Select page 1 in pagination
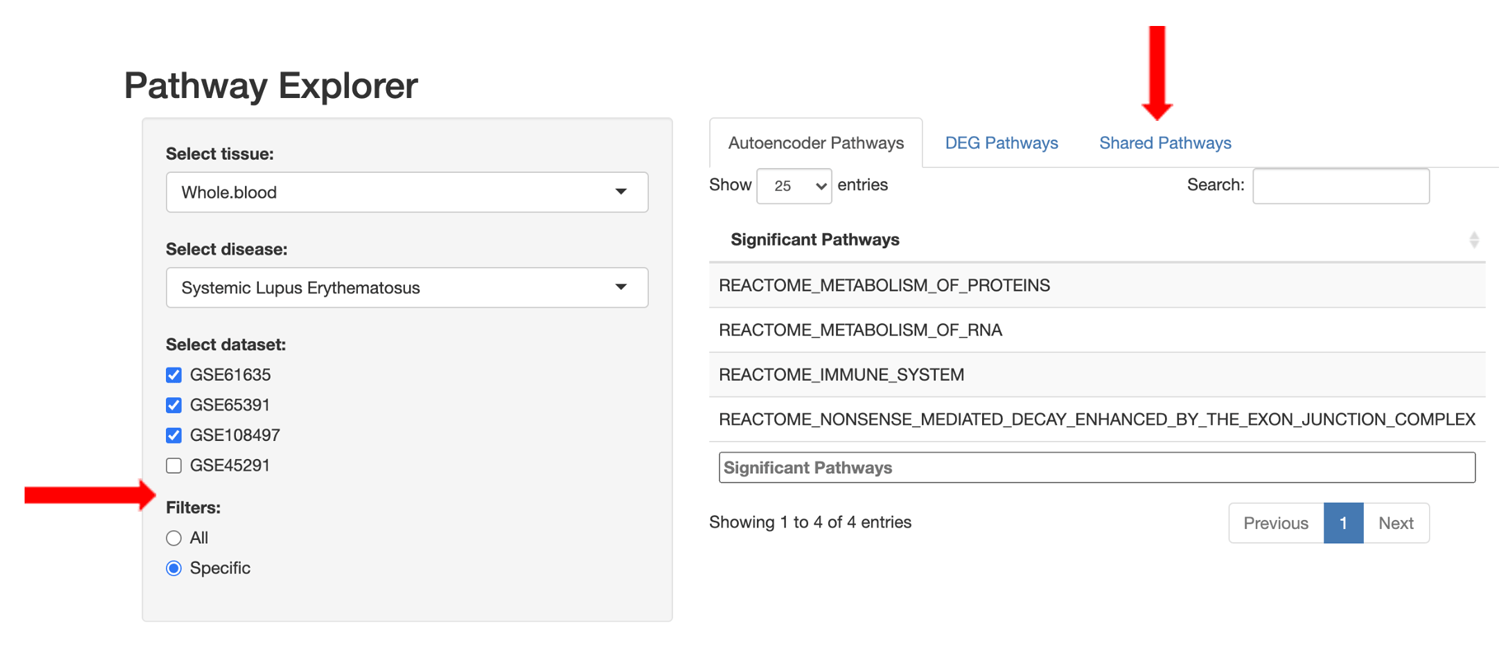 [x=1343, y=523]
